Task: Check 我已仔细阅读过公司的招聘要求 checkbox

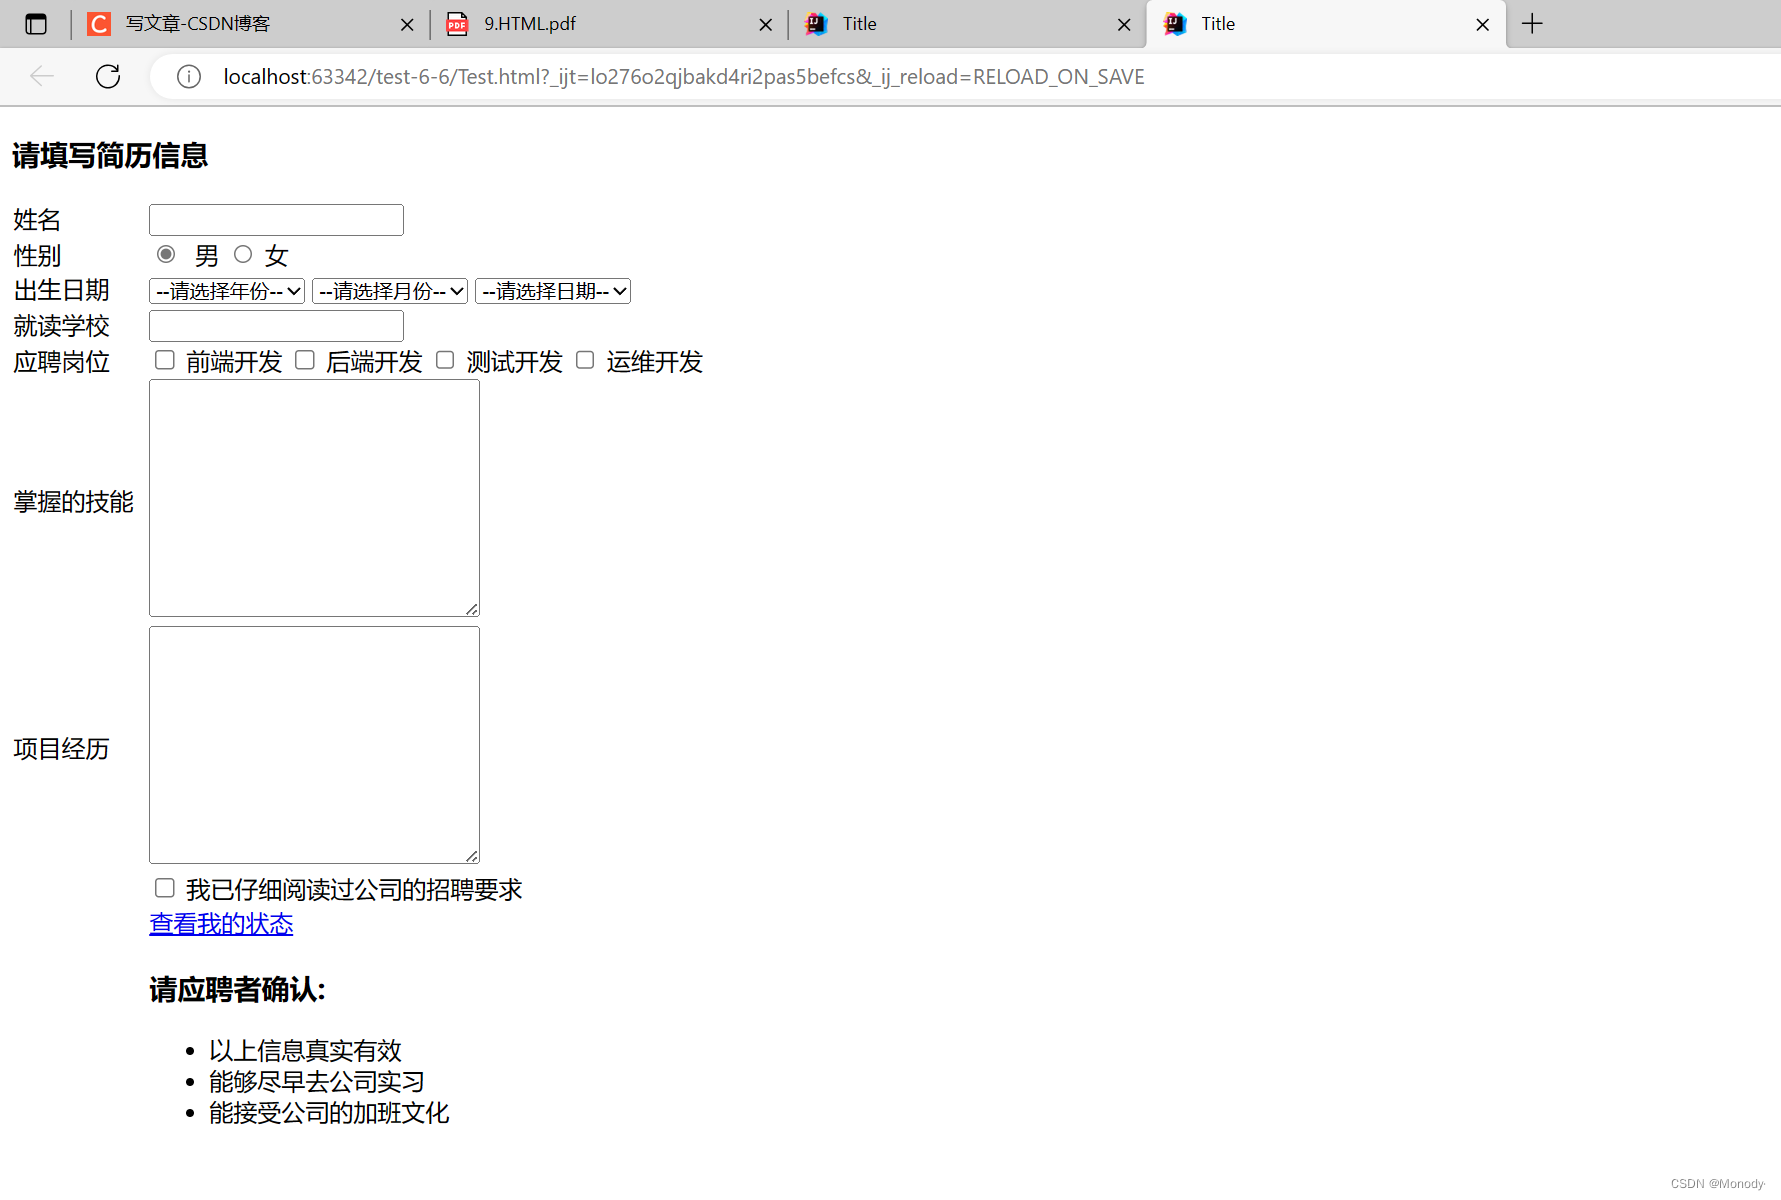Action: 165,888
